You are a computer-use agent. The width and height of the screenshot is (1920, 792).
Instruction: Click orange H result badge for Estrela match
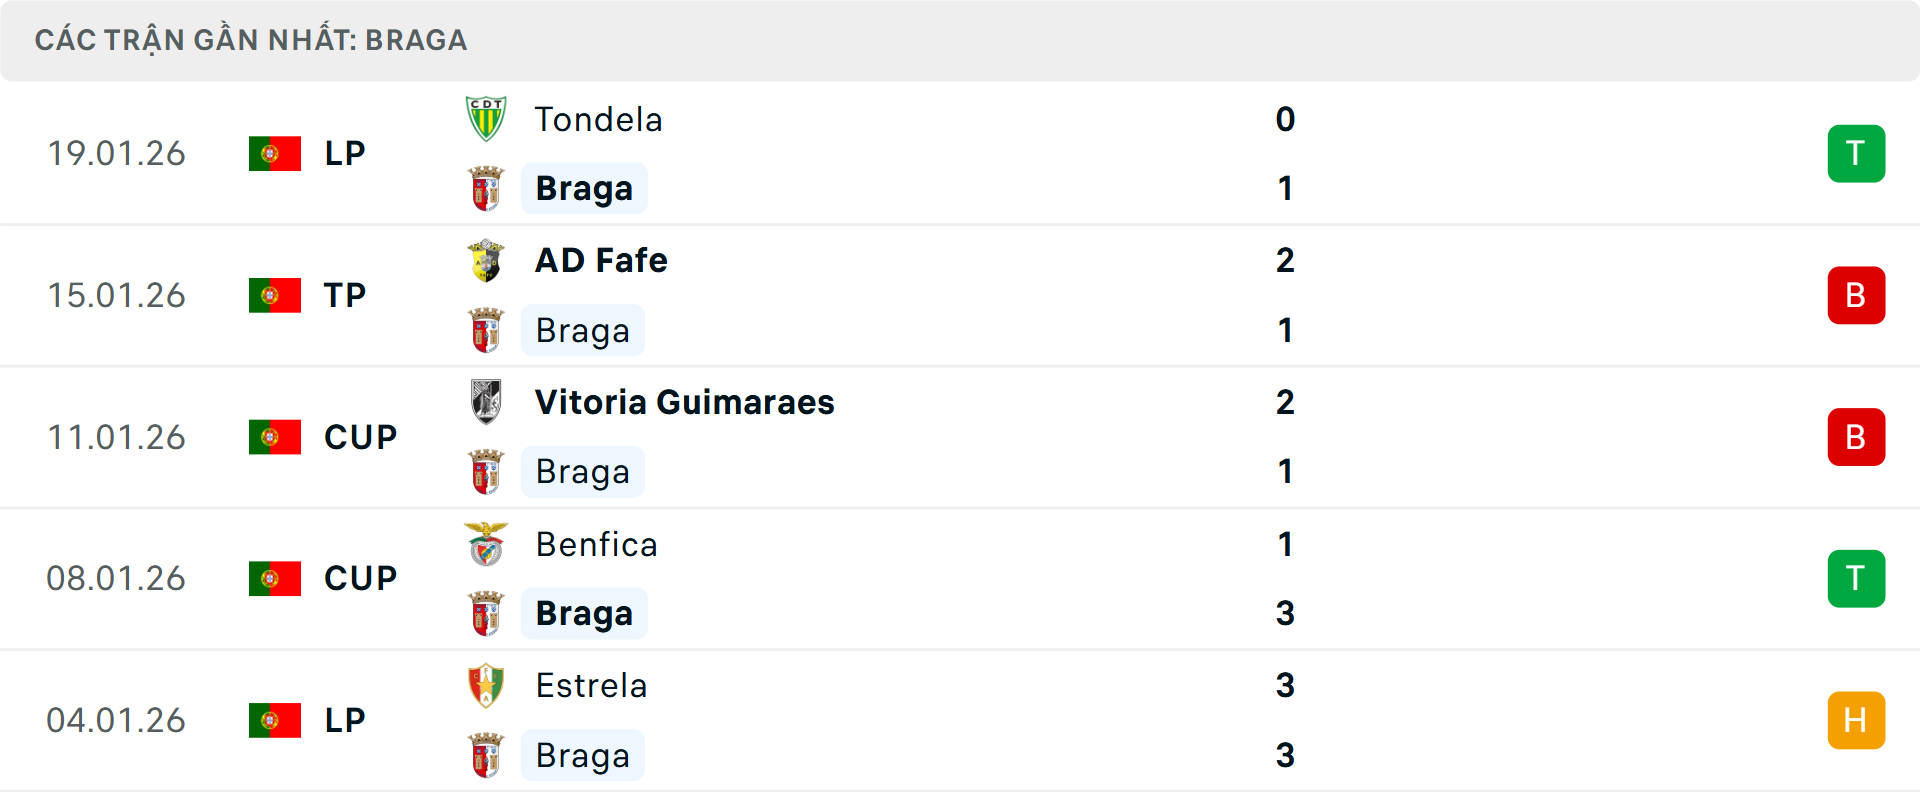(1856, 721)
